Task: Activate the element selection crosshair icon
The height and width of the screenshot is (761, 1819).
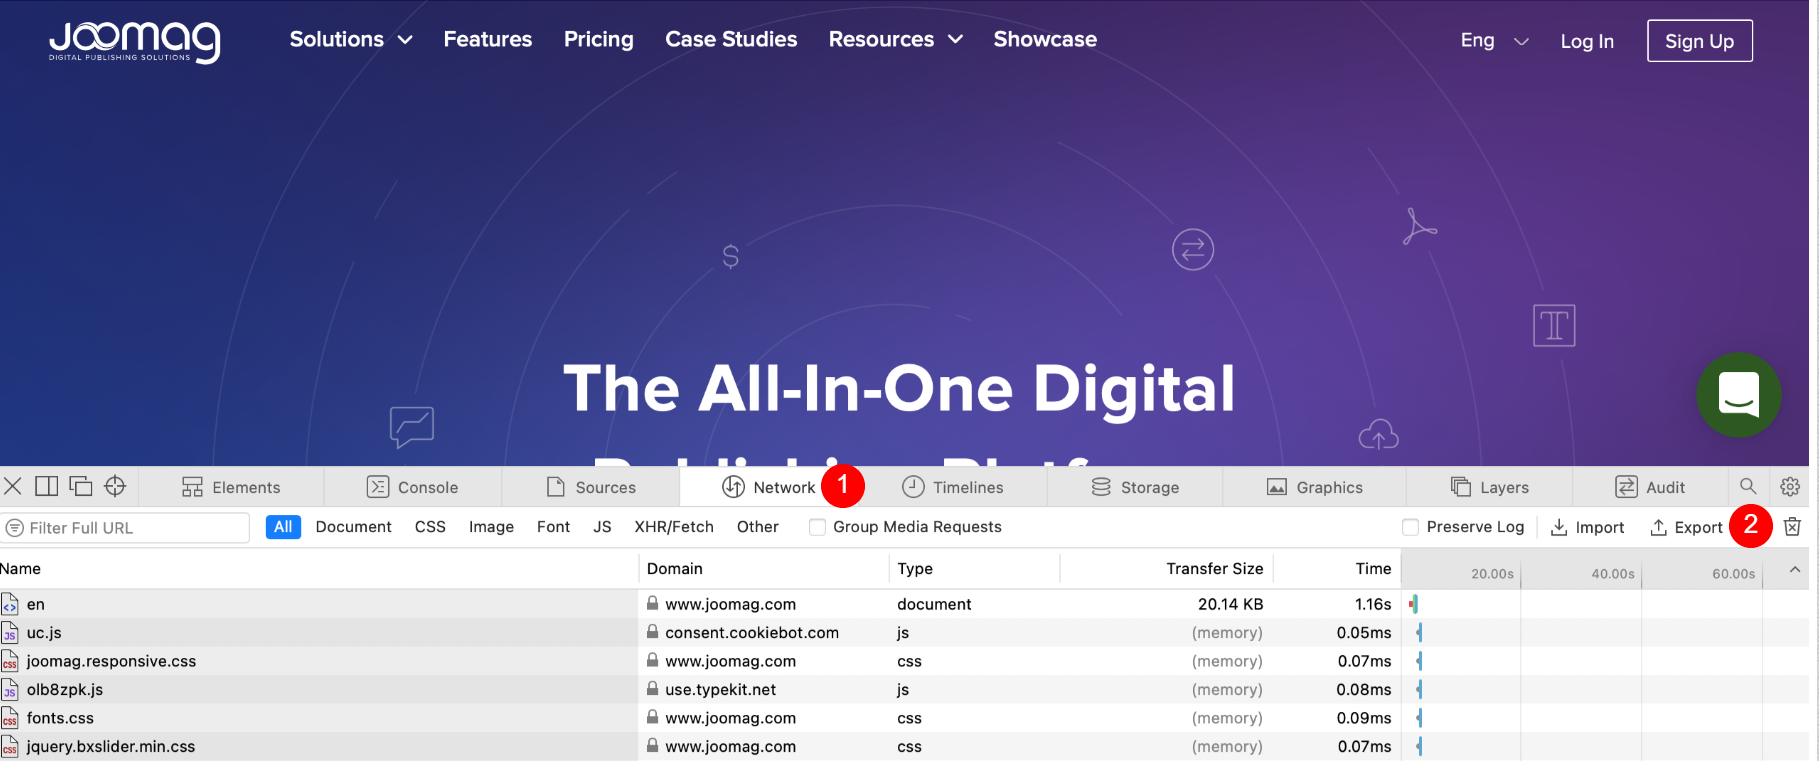Action: (x=115, y=487)
